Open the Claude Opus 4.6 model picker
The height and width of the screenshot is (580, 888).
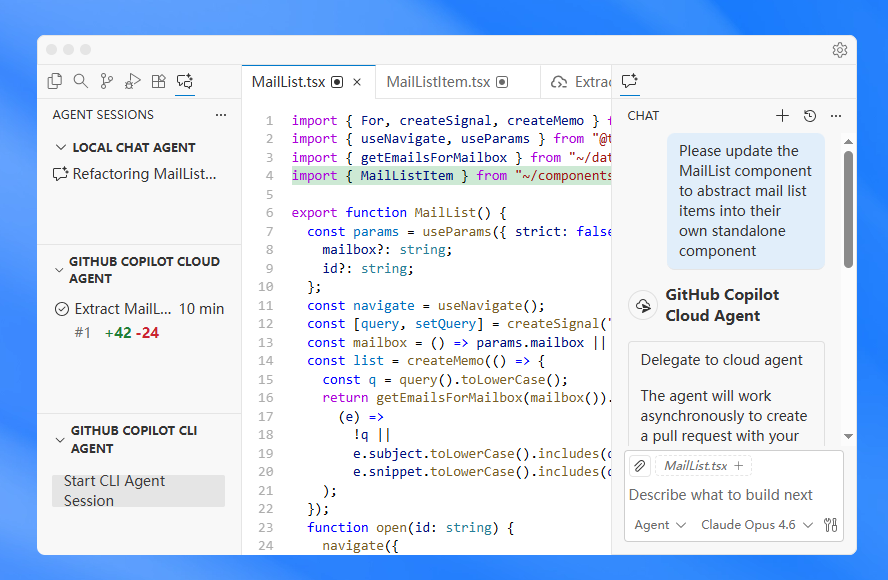[757, 525]
